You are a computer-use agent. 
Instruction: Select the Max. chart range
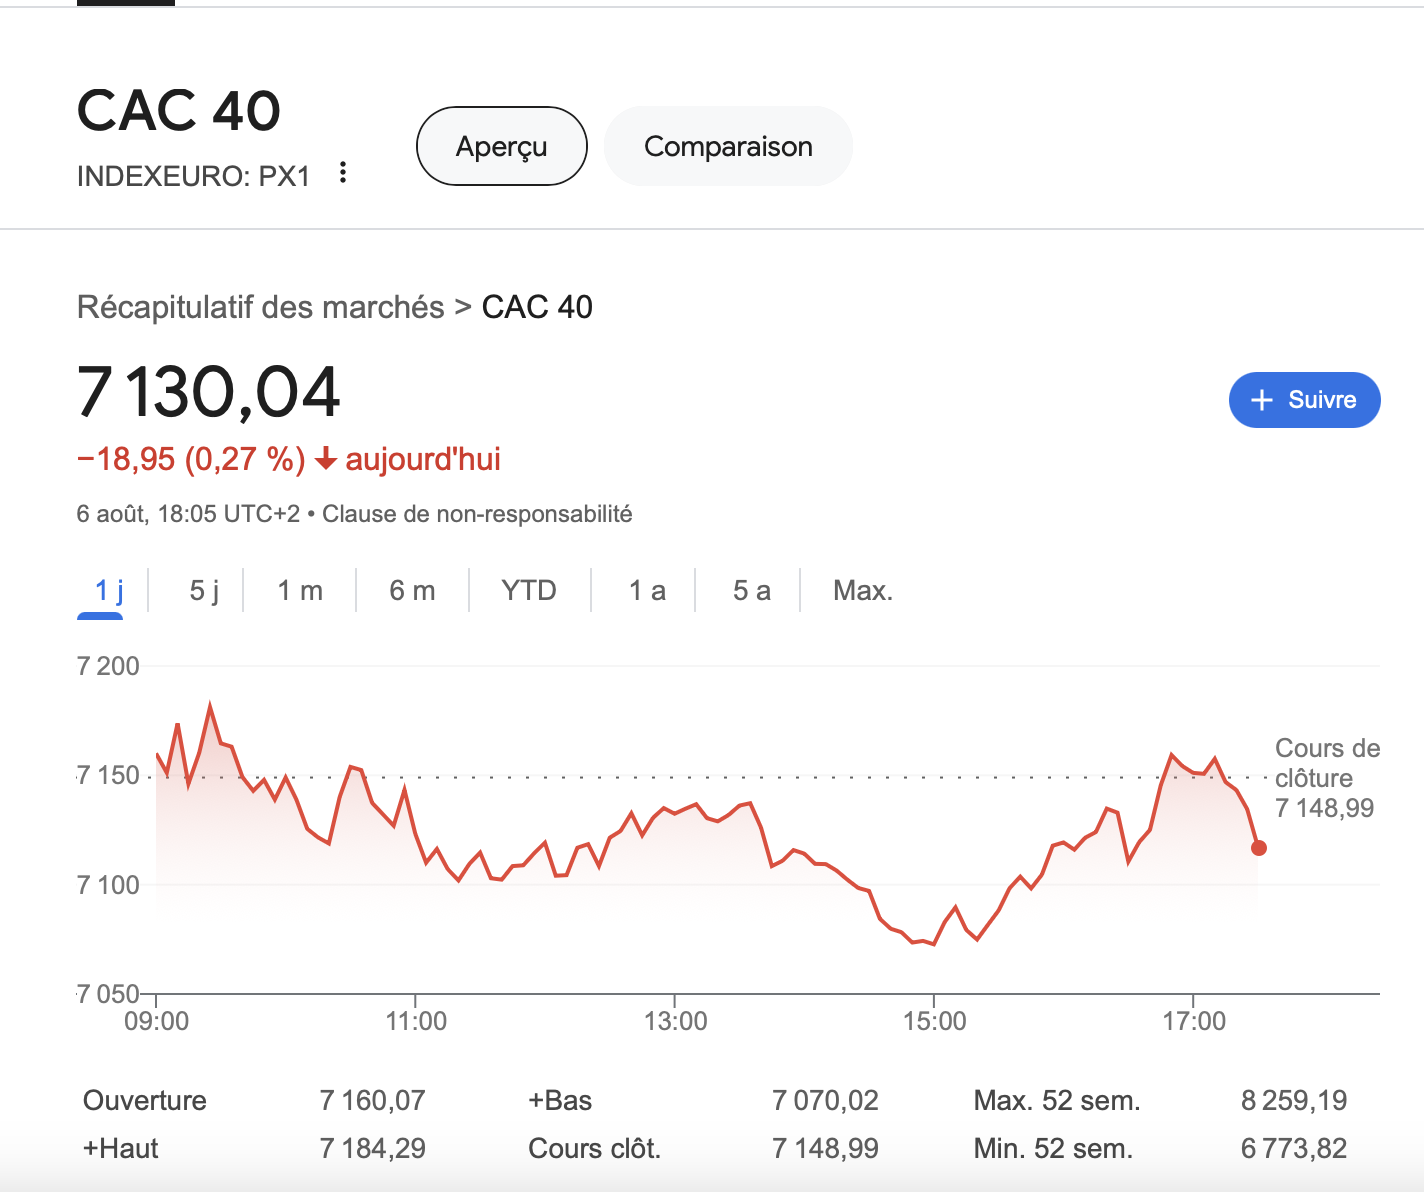(x=862, y=591)
